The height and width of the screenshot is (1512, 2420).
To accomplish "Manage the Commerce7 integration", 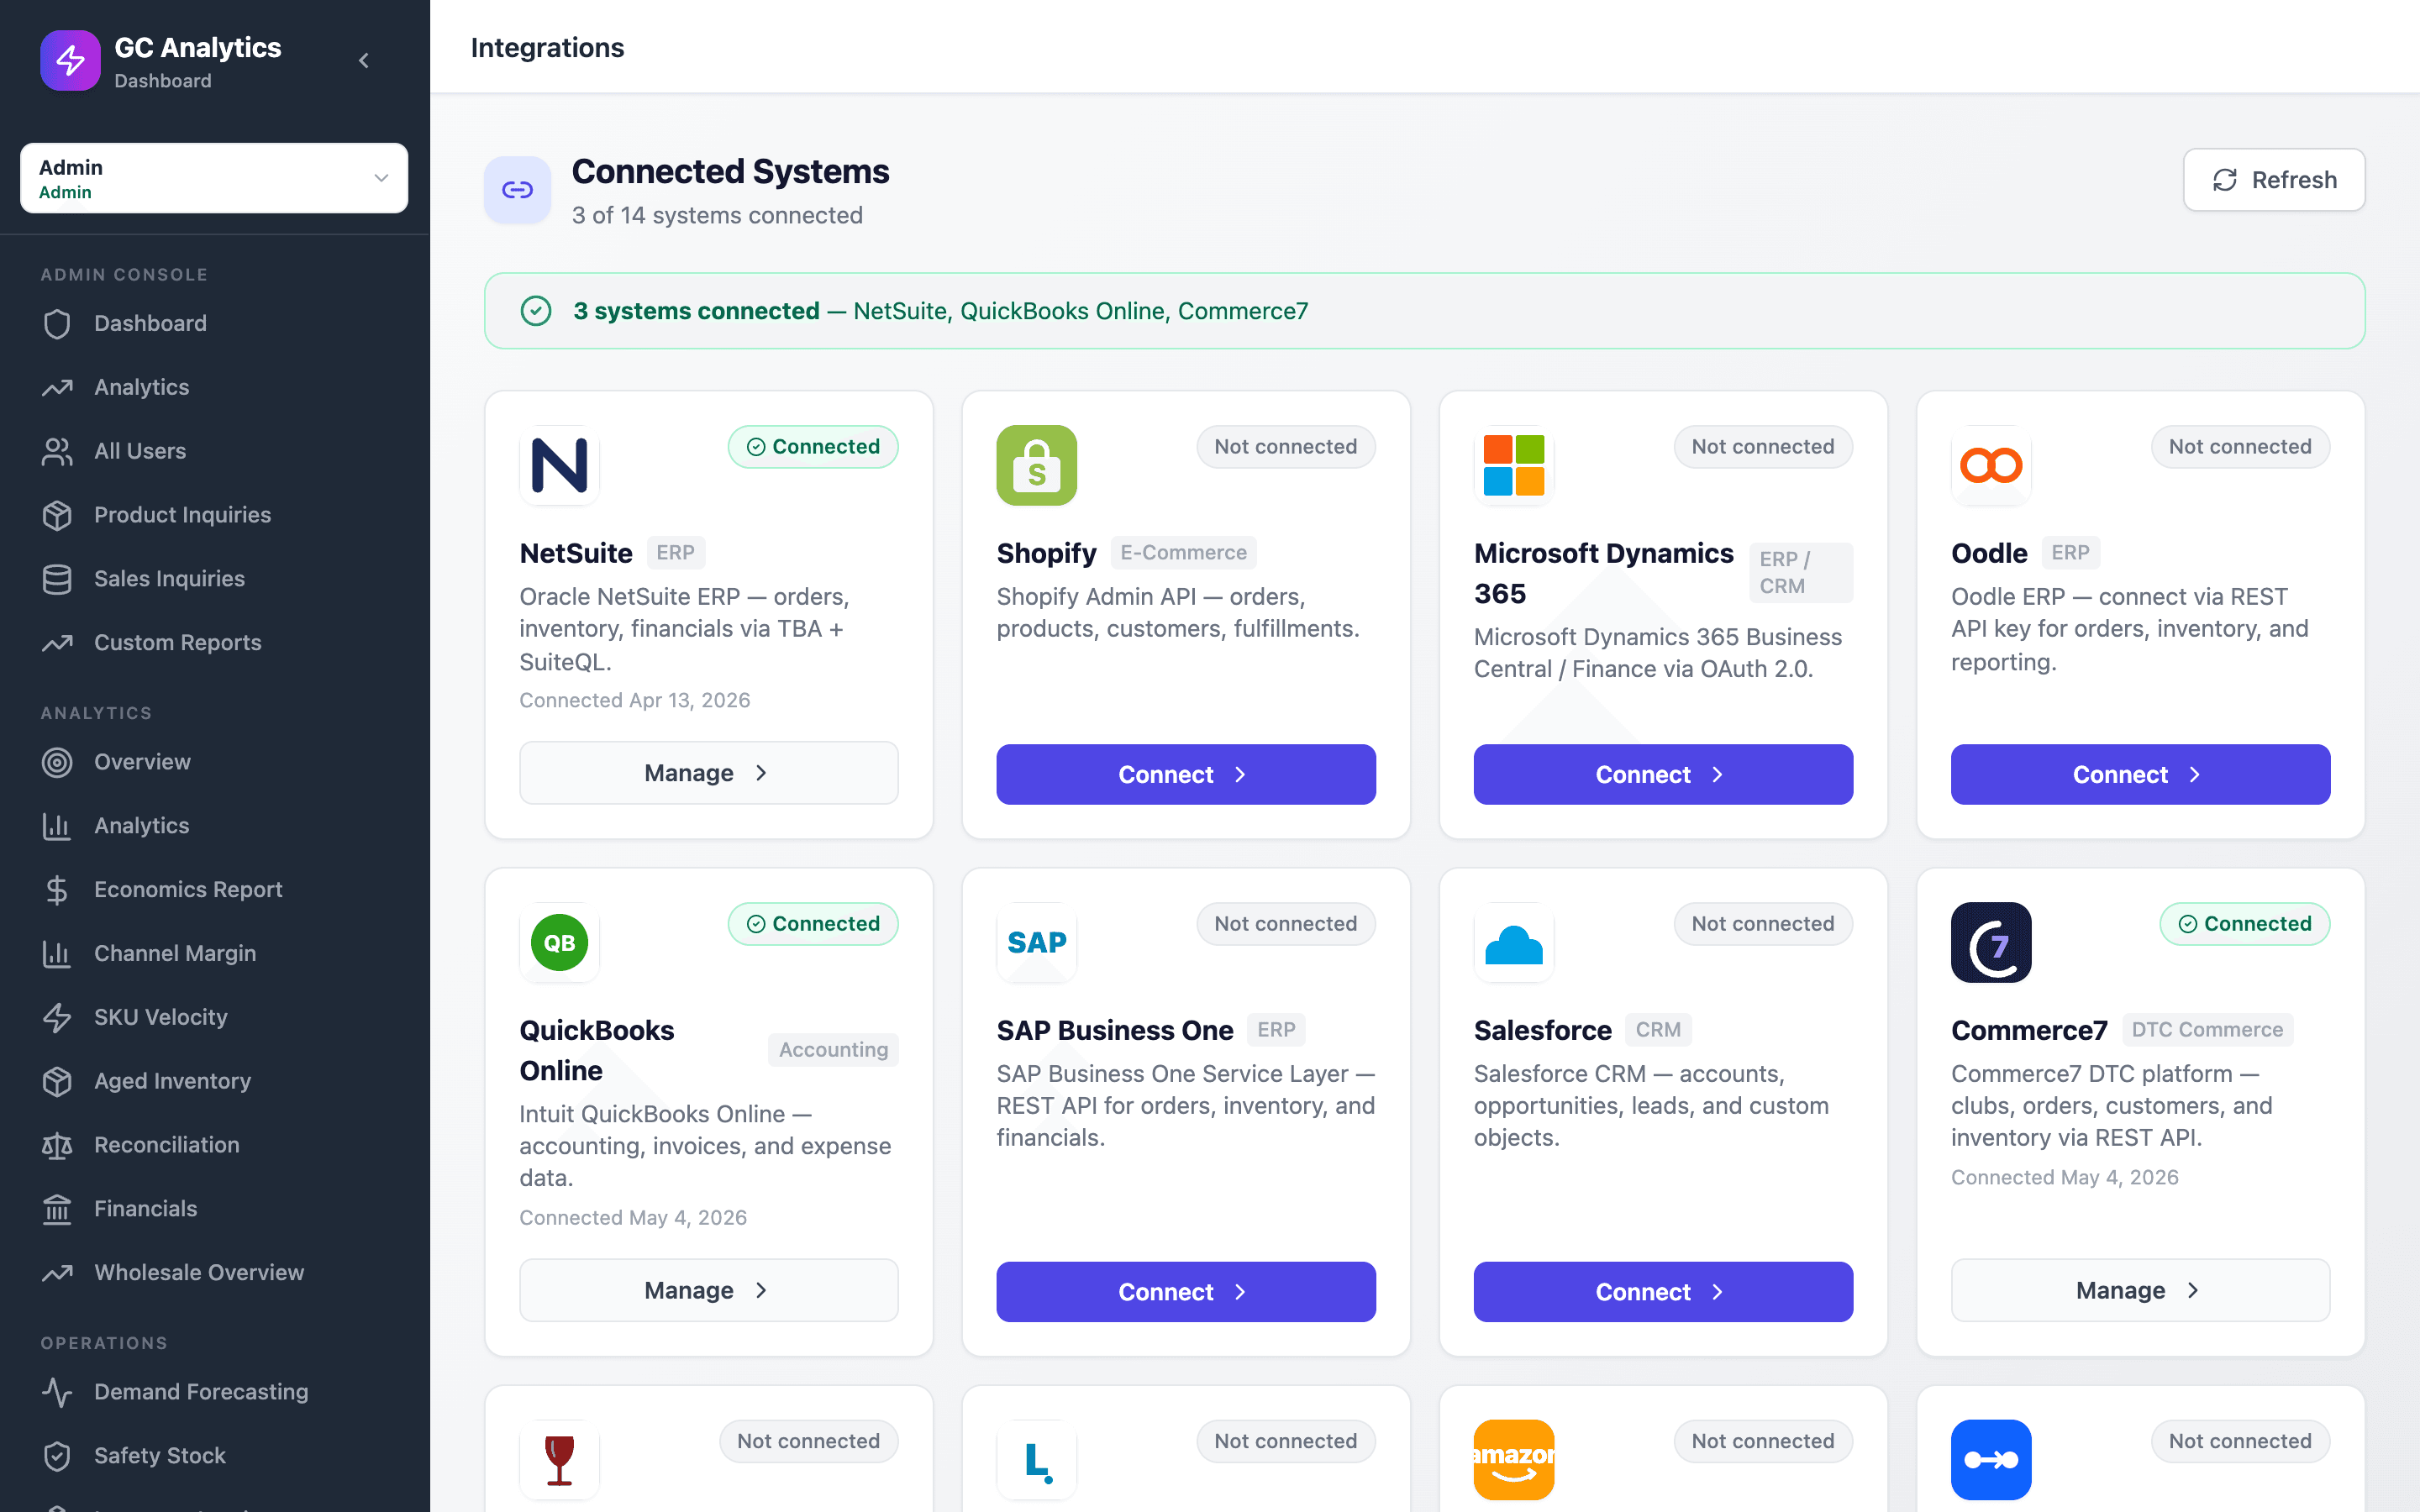I will pos(2140,1290).
